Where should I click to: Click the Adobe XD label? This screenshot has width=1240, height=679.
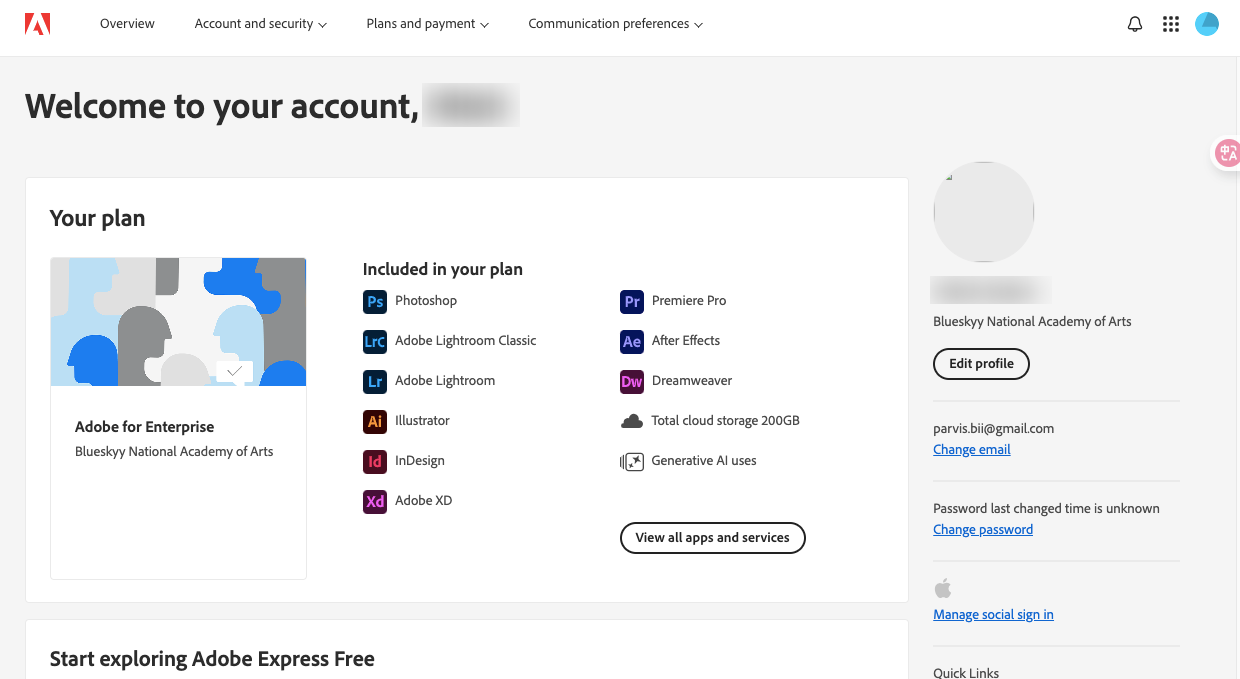coord(424,501)
